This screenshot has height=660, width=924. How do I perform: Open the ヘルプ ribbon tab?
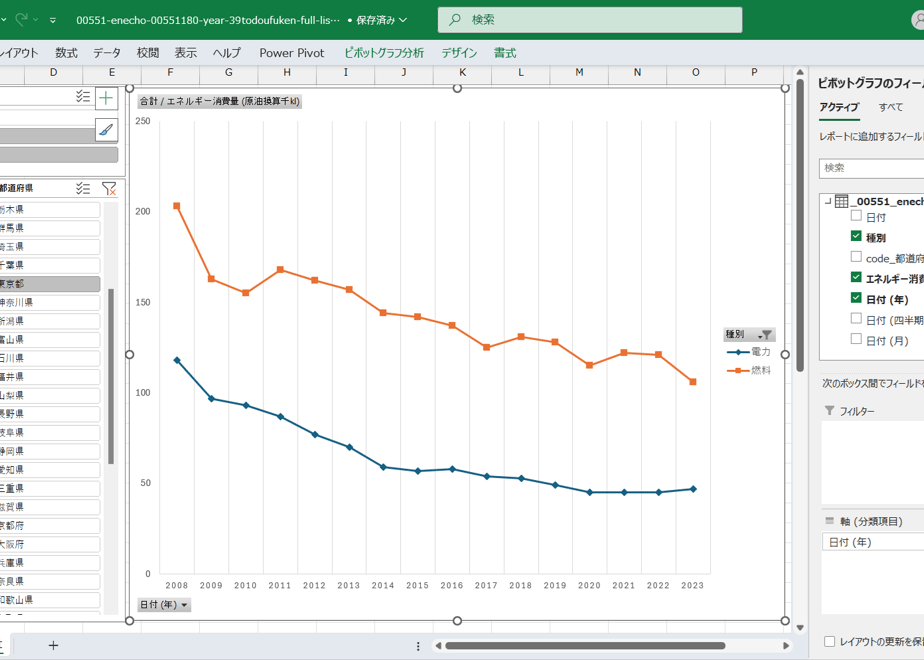[227, 53]
